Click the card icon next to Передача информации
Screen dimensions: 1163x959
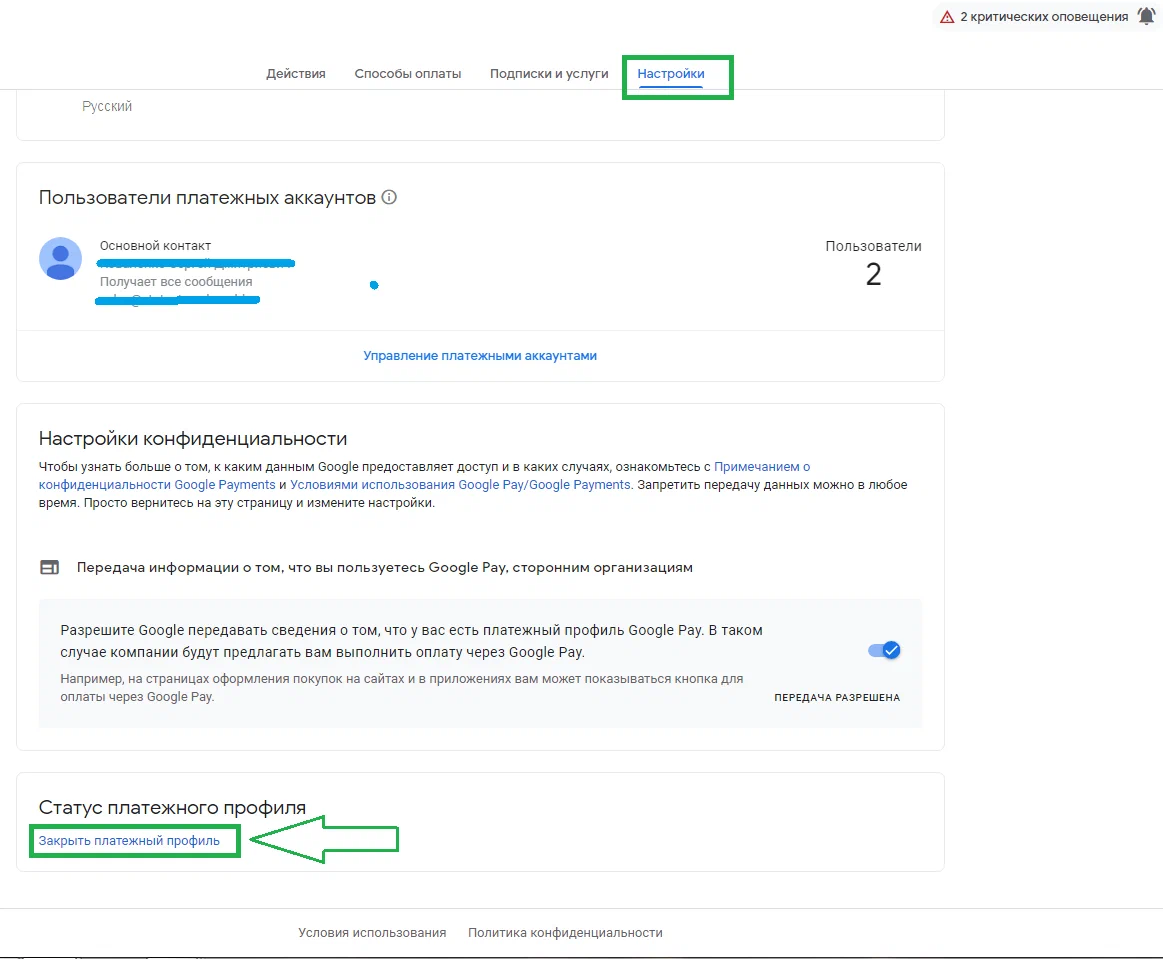coord(49,567)
